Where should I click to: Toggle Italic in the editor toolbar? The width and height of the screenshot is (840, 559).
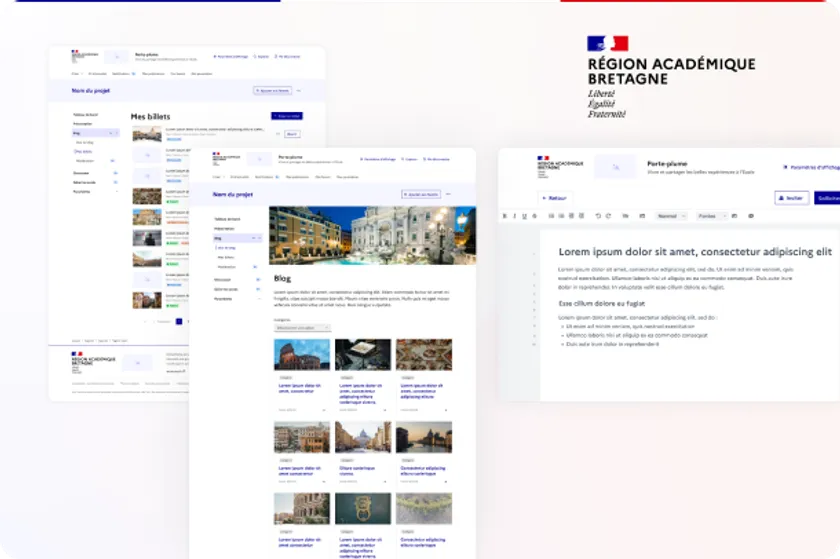click(x=514, y=216)
